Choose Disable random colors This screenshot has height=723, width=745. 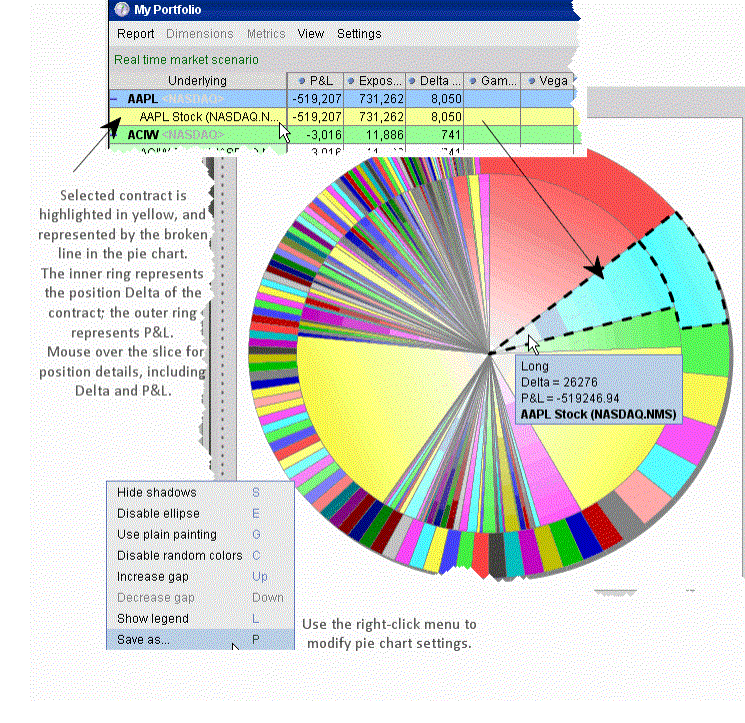tap(179, 556)
